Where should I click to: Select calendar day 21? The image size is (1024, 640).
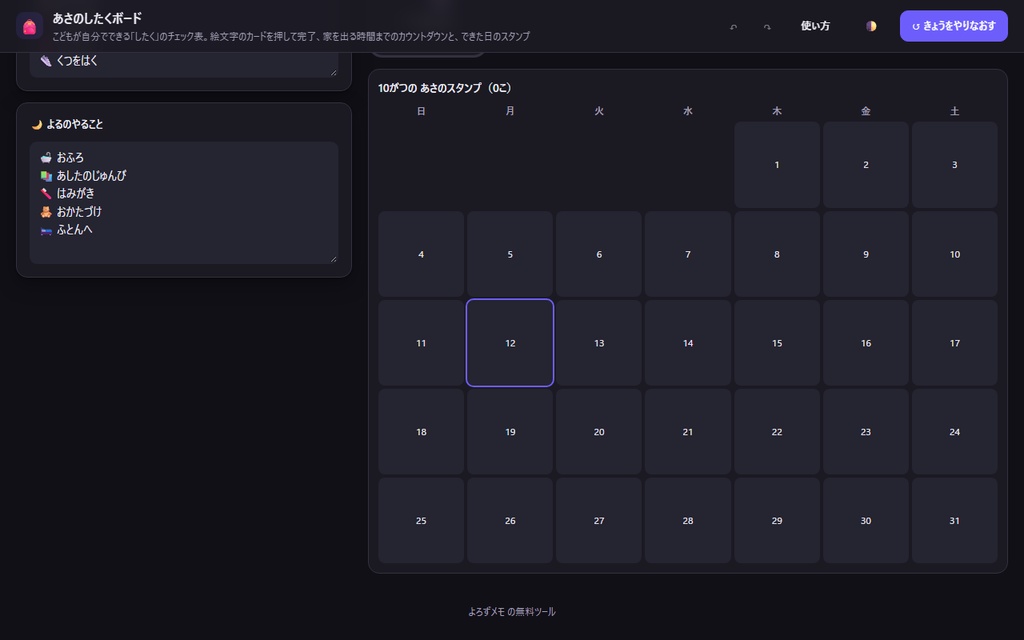688,432
